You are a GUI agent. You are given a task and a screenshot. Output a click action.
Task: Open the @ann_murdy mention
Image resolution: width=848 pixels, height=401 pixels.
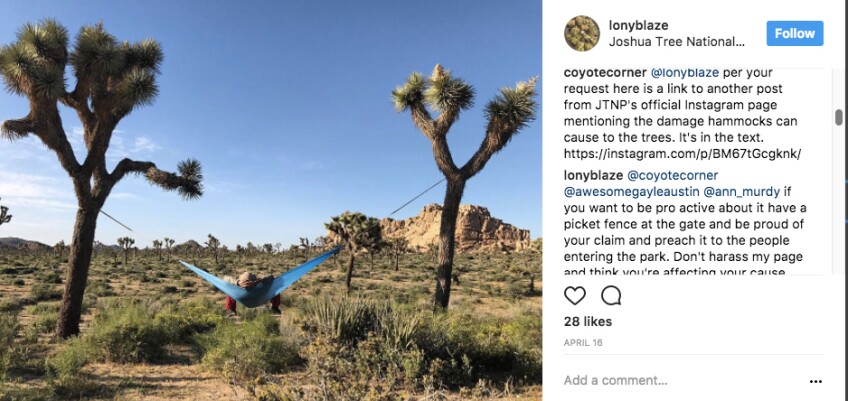click(741, 192)
